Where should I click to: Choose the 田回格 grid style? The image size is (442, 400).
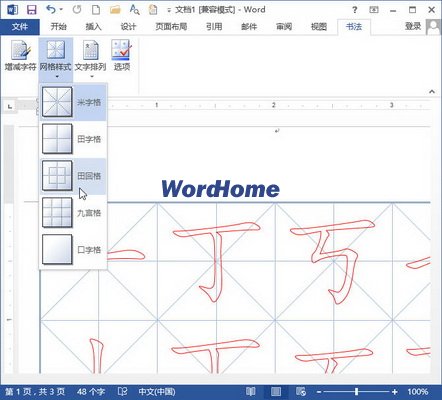point(73,176)
